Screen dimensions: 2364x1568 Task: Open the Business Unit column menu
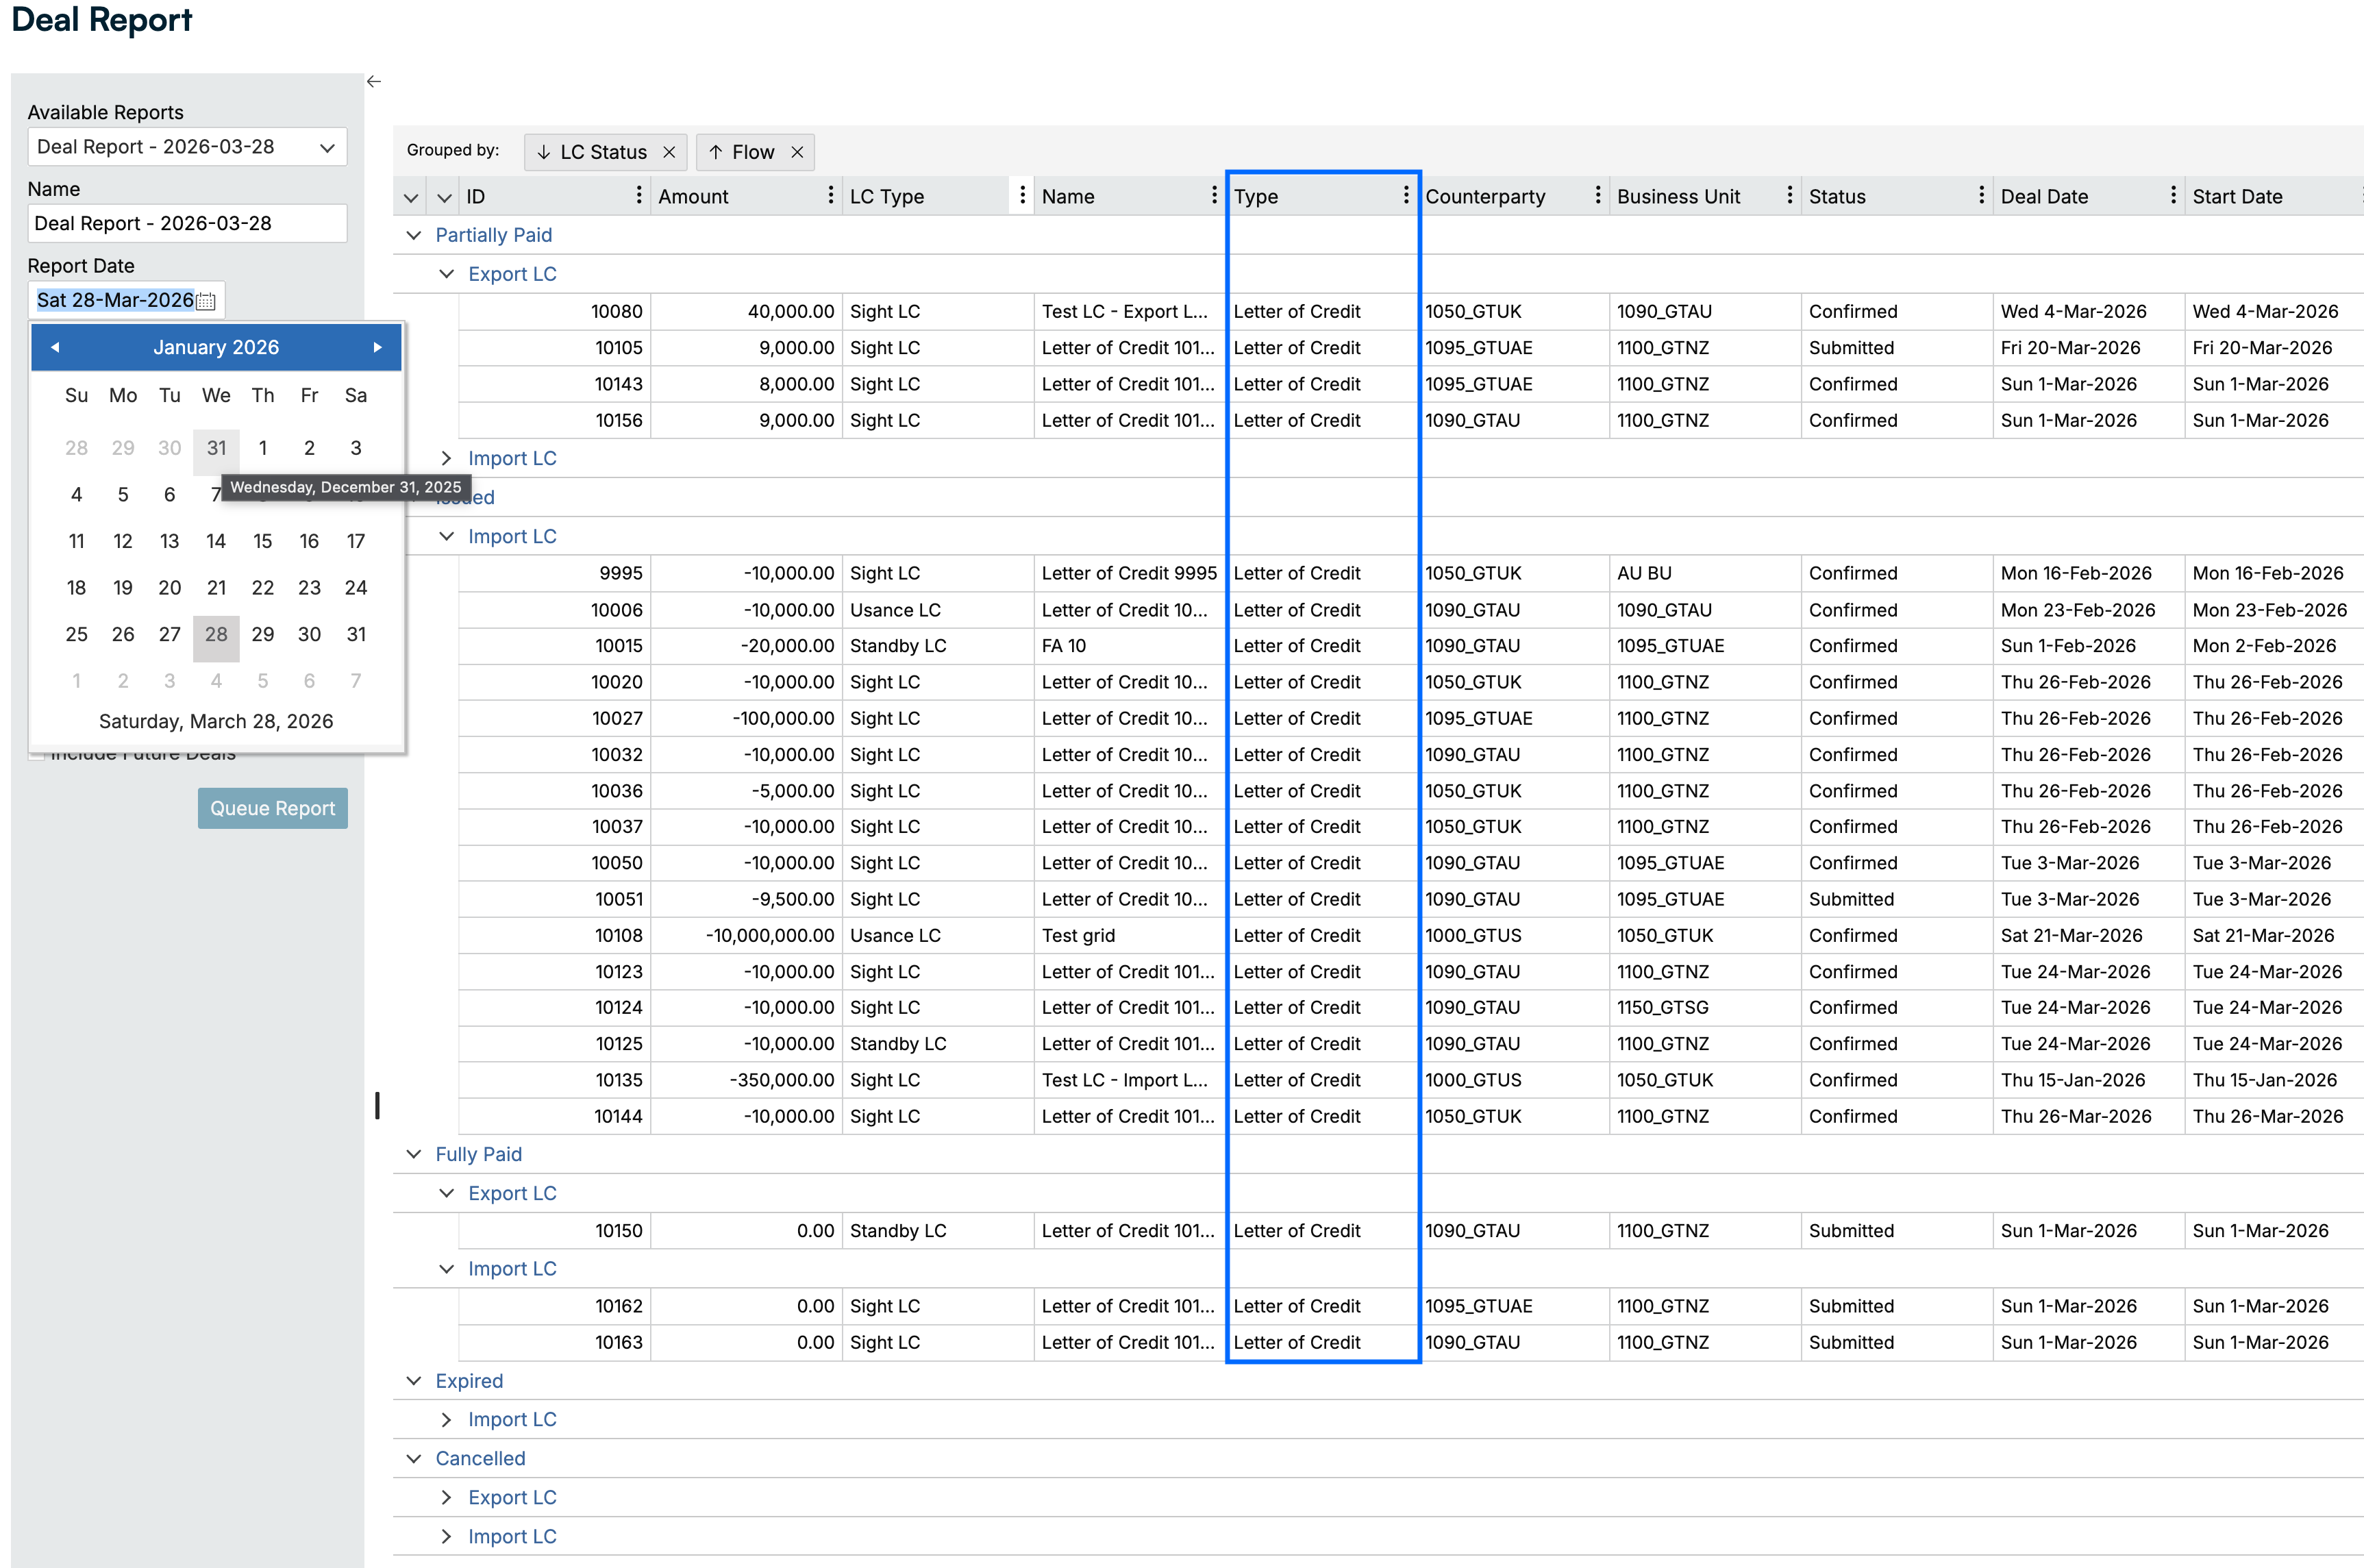pyautogui.click(x=1789, y=195)
